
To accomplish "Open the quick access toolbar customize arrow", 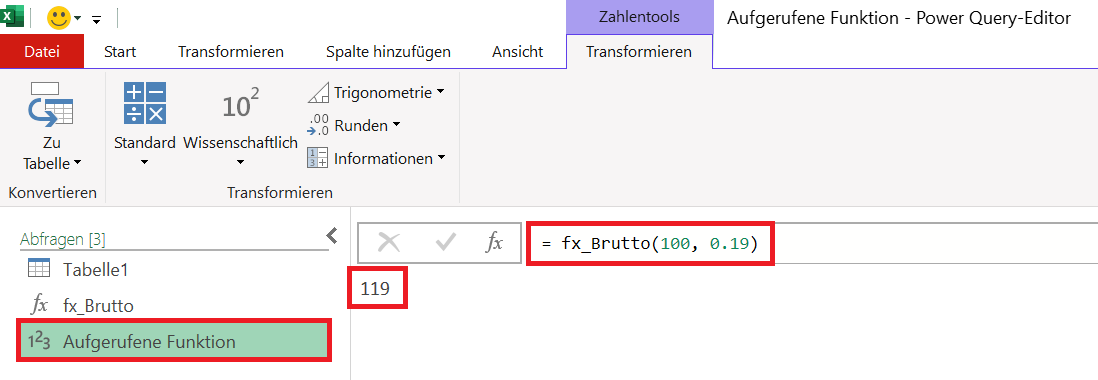I will click(97, 20).
